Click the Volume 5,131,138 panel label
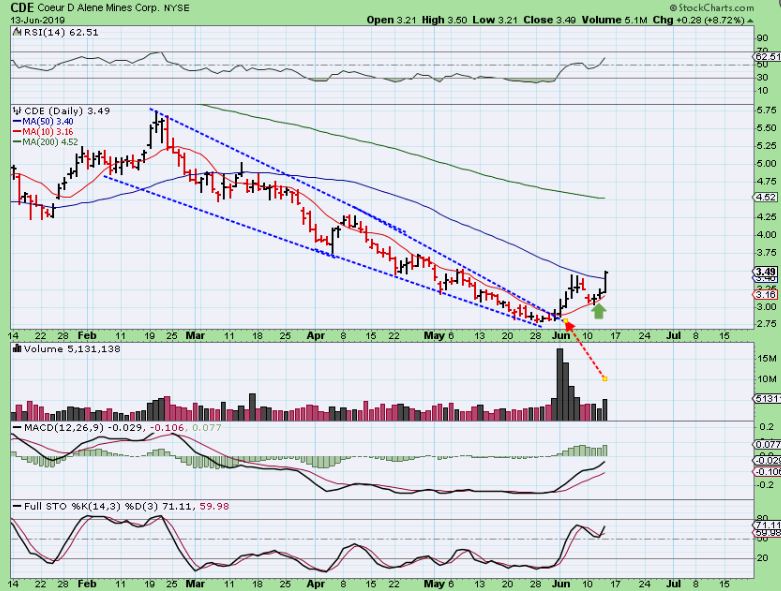This screenshot has width=781, height=591. pyautogui.click(x=72, y=349)
